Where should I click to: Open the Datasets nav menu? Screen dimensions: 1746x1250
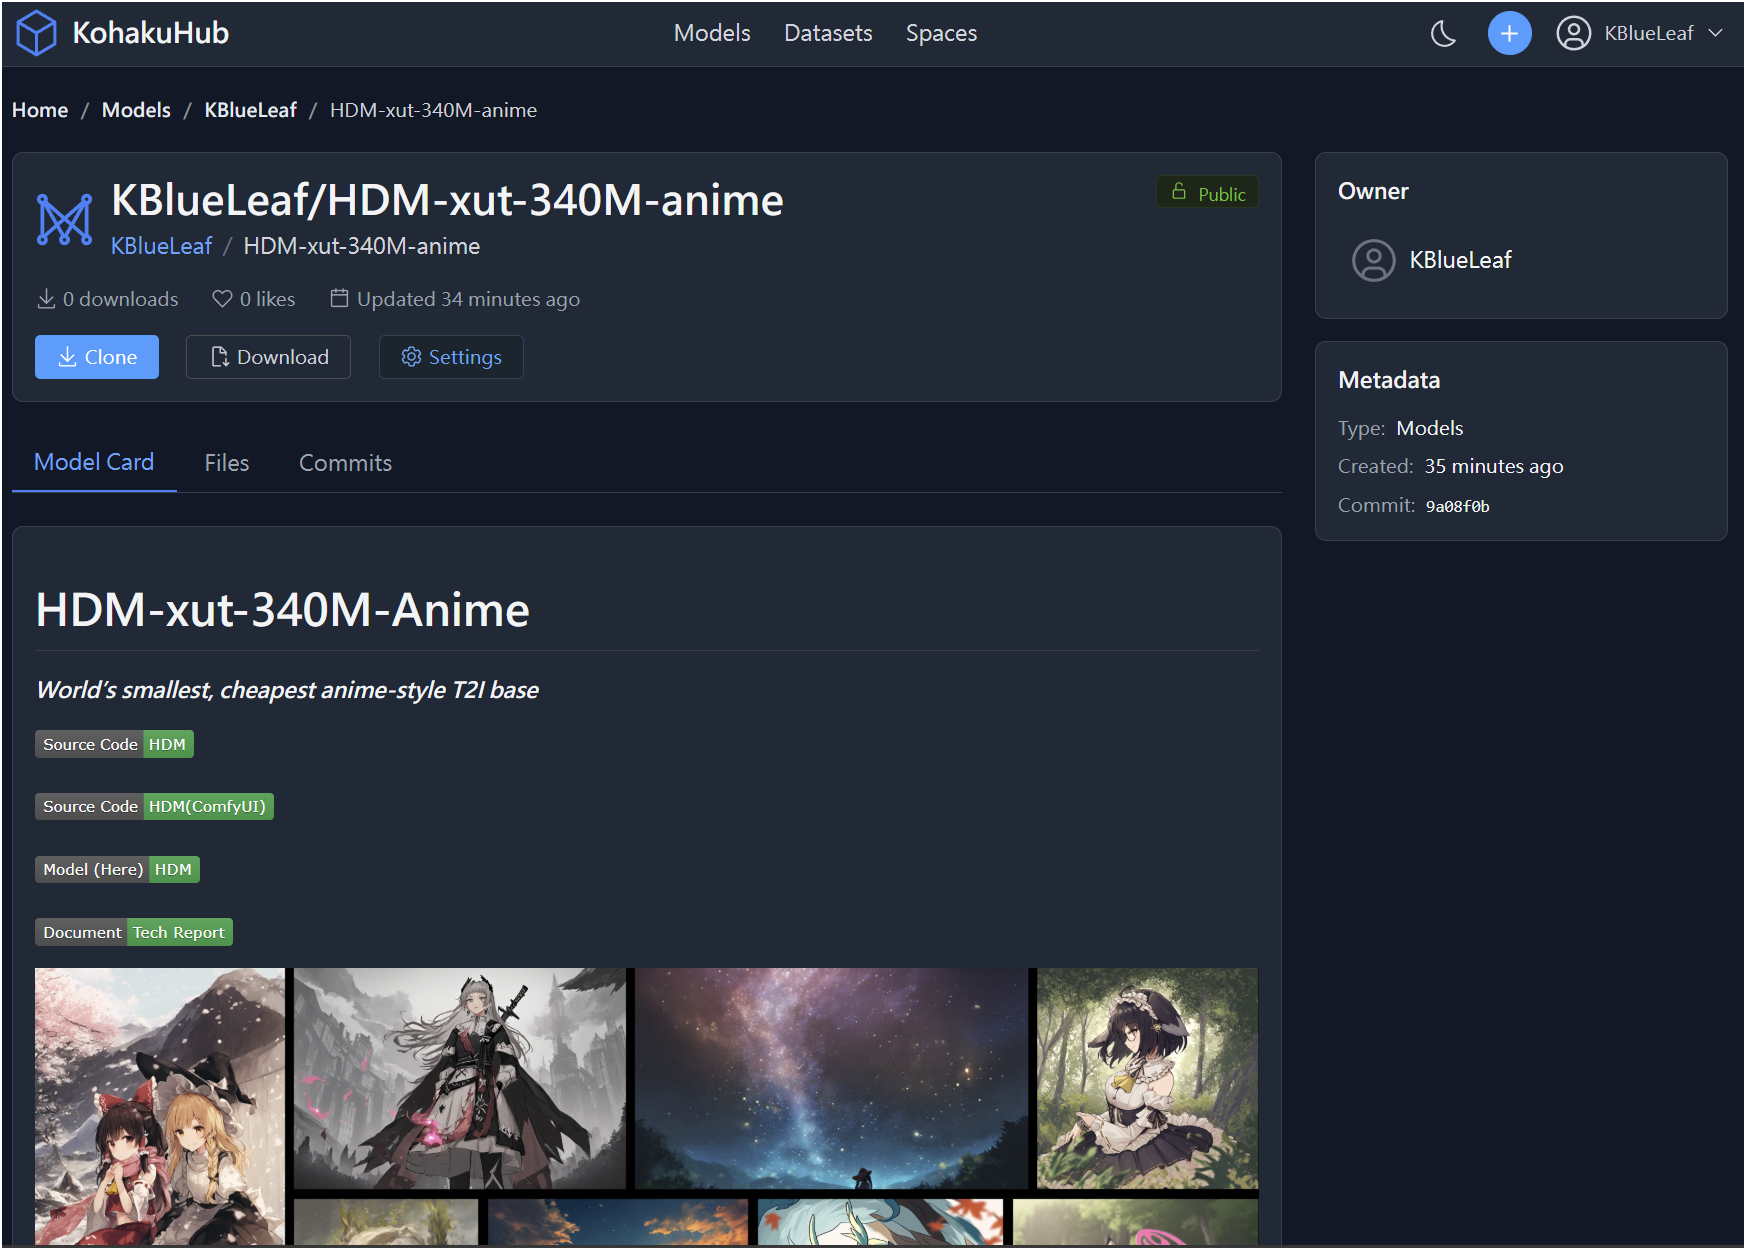[828, 33]
